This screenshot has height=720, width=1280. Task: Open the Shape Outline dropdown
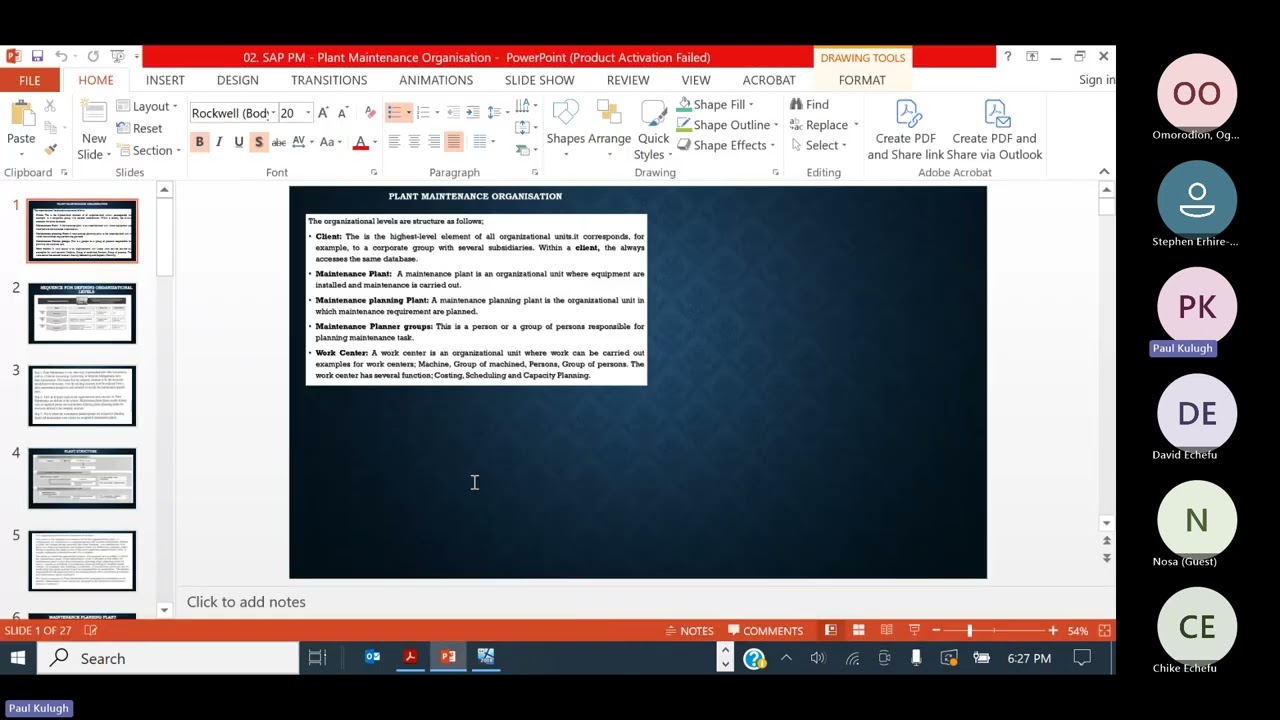tap(727, 125)
